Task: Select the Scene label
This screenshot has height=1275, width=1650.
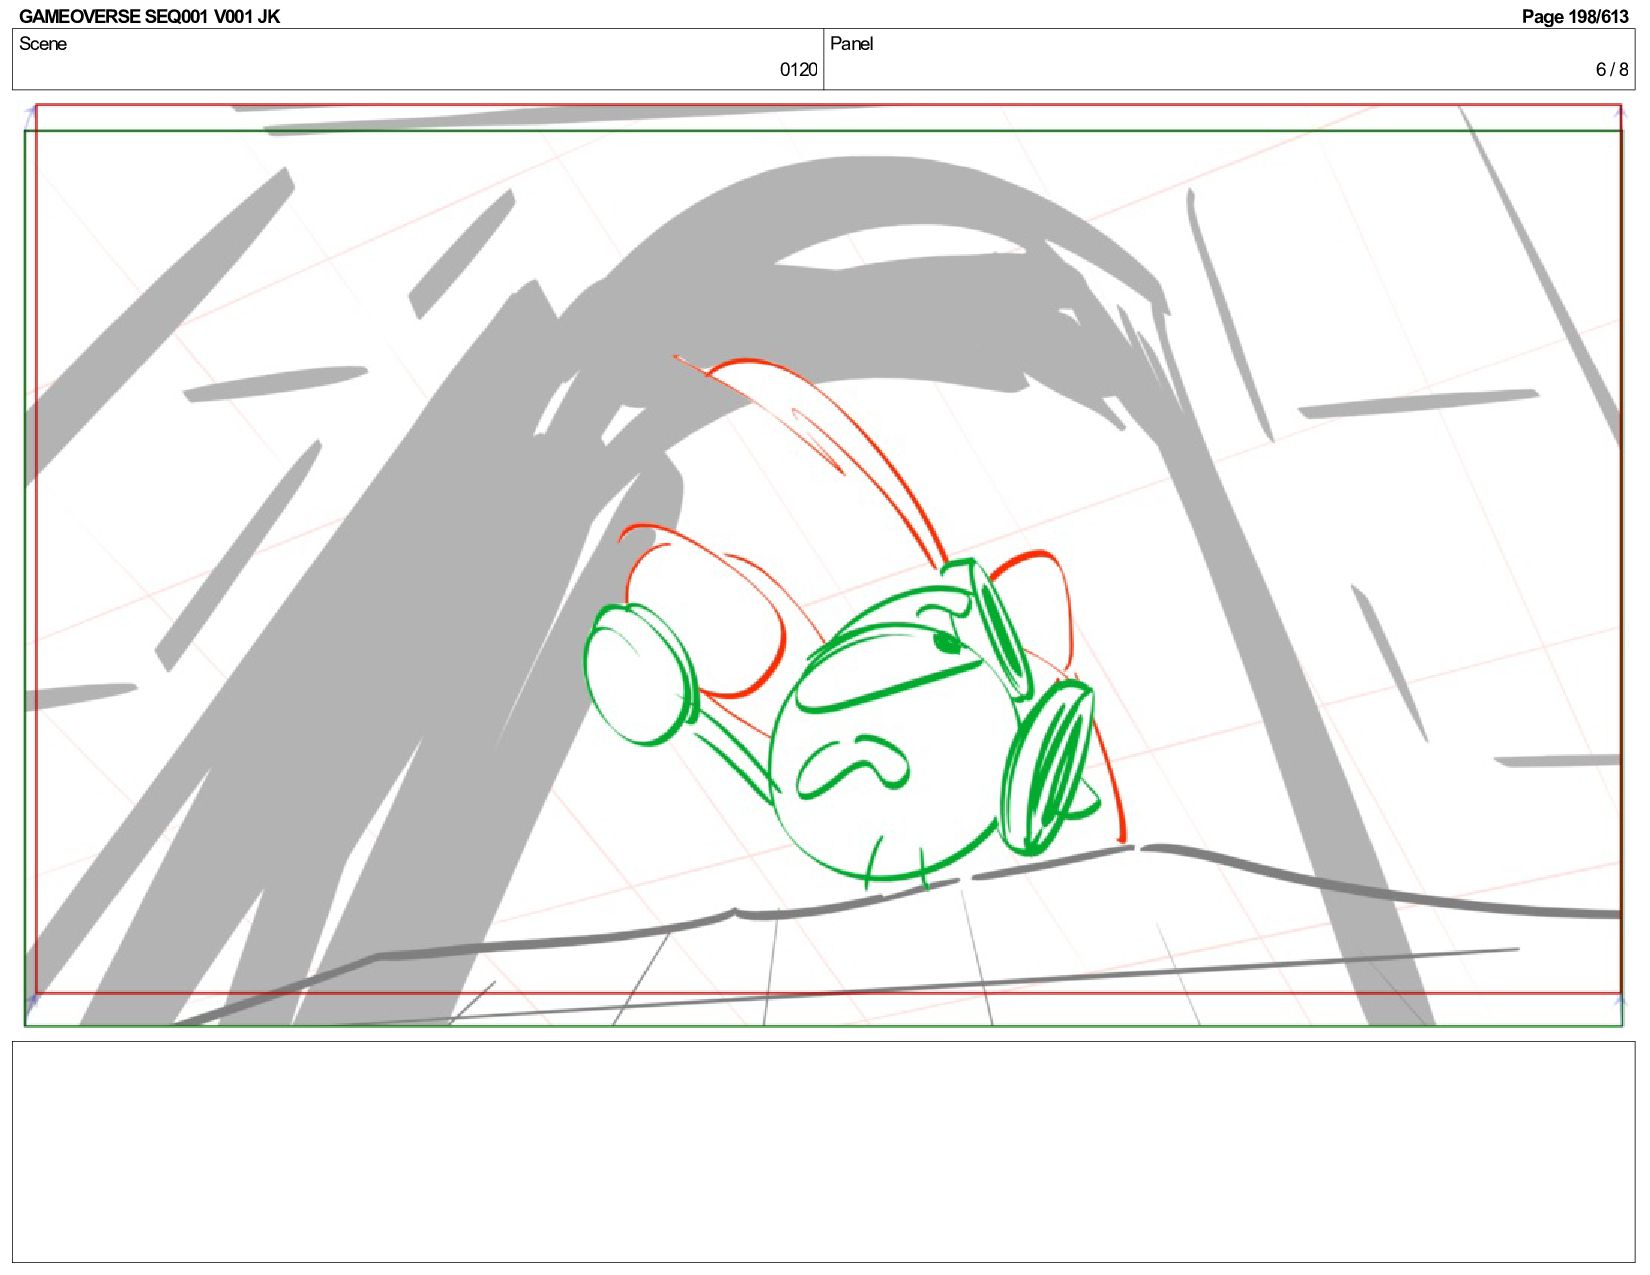Action: tap(43, 44)
